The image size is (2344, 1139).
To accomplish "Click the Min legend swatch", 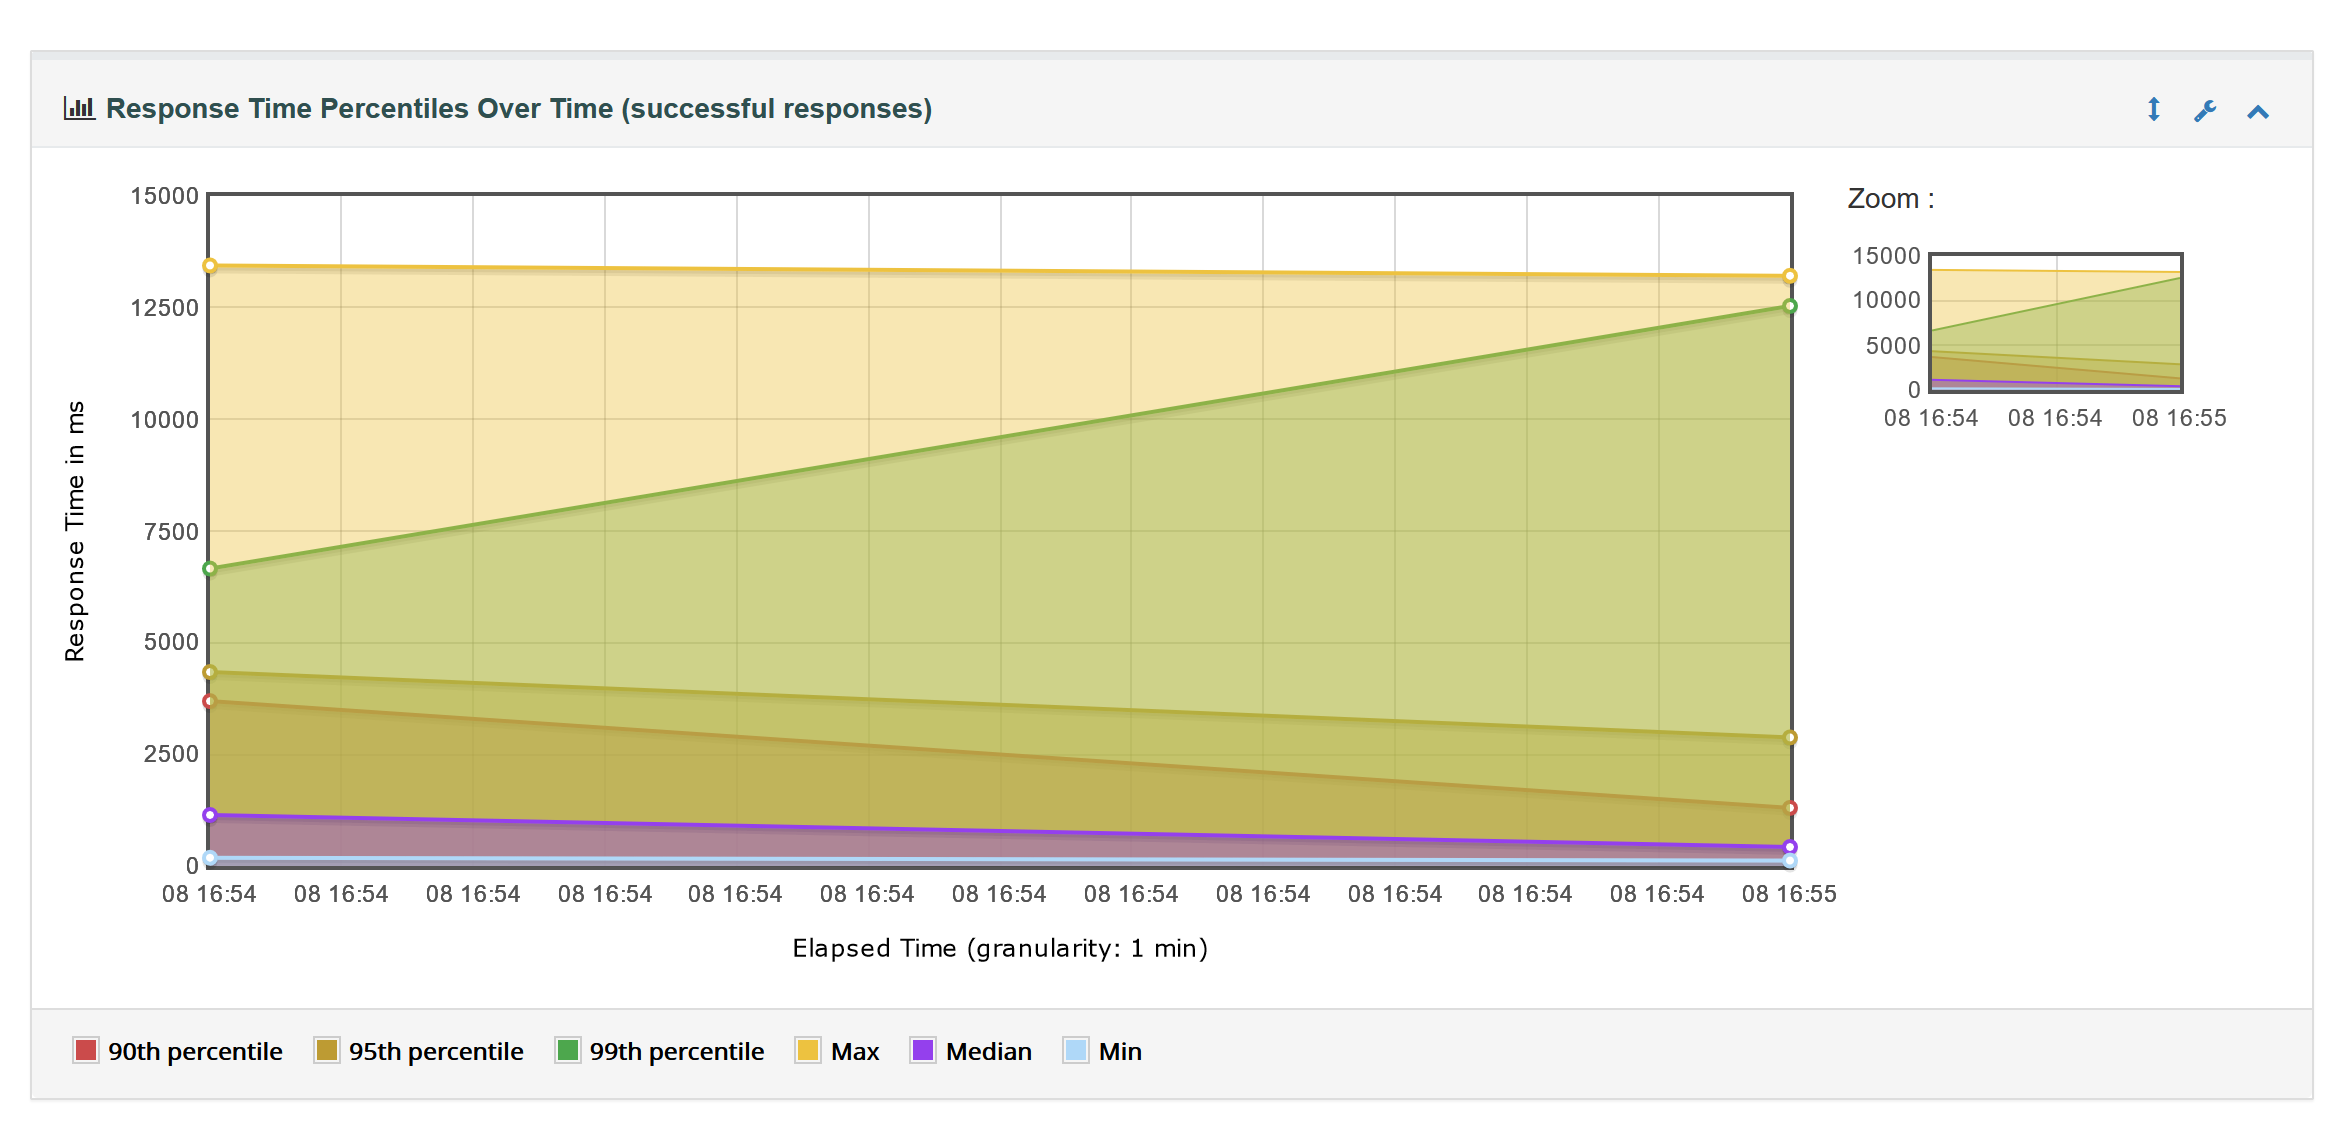I will (1075, 1050).
